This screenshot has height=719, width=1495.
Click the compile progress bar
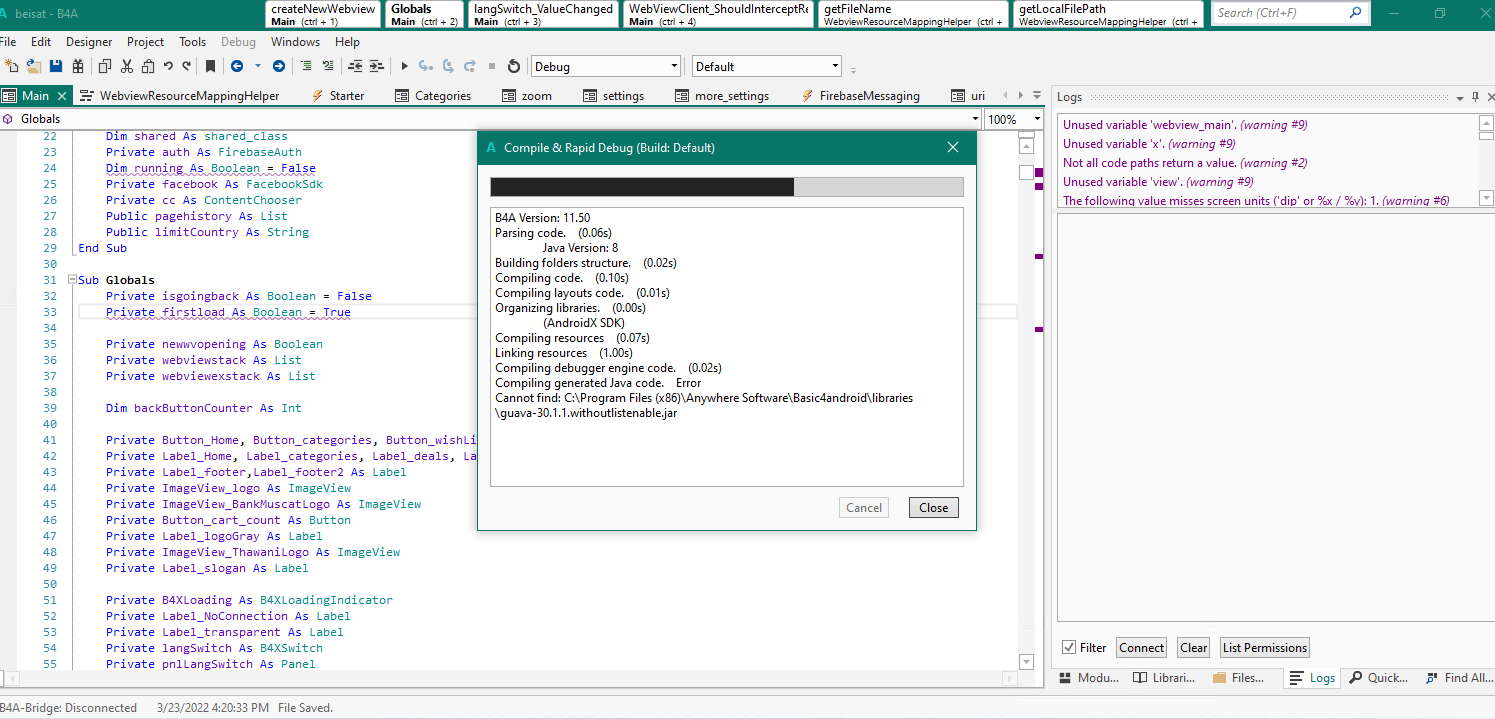pyautogui.click(x=727, y=186)
